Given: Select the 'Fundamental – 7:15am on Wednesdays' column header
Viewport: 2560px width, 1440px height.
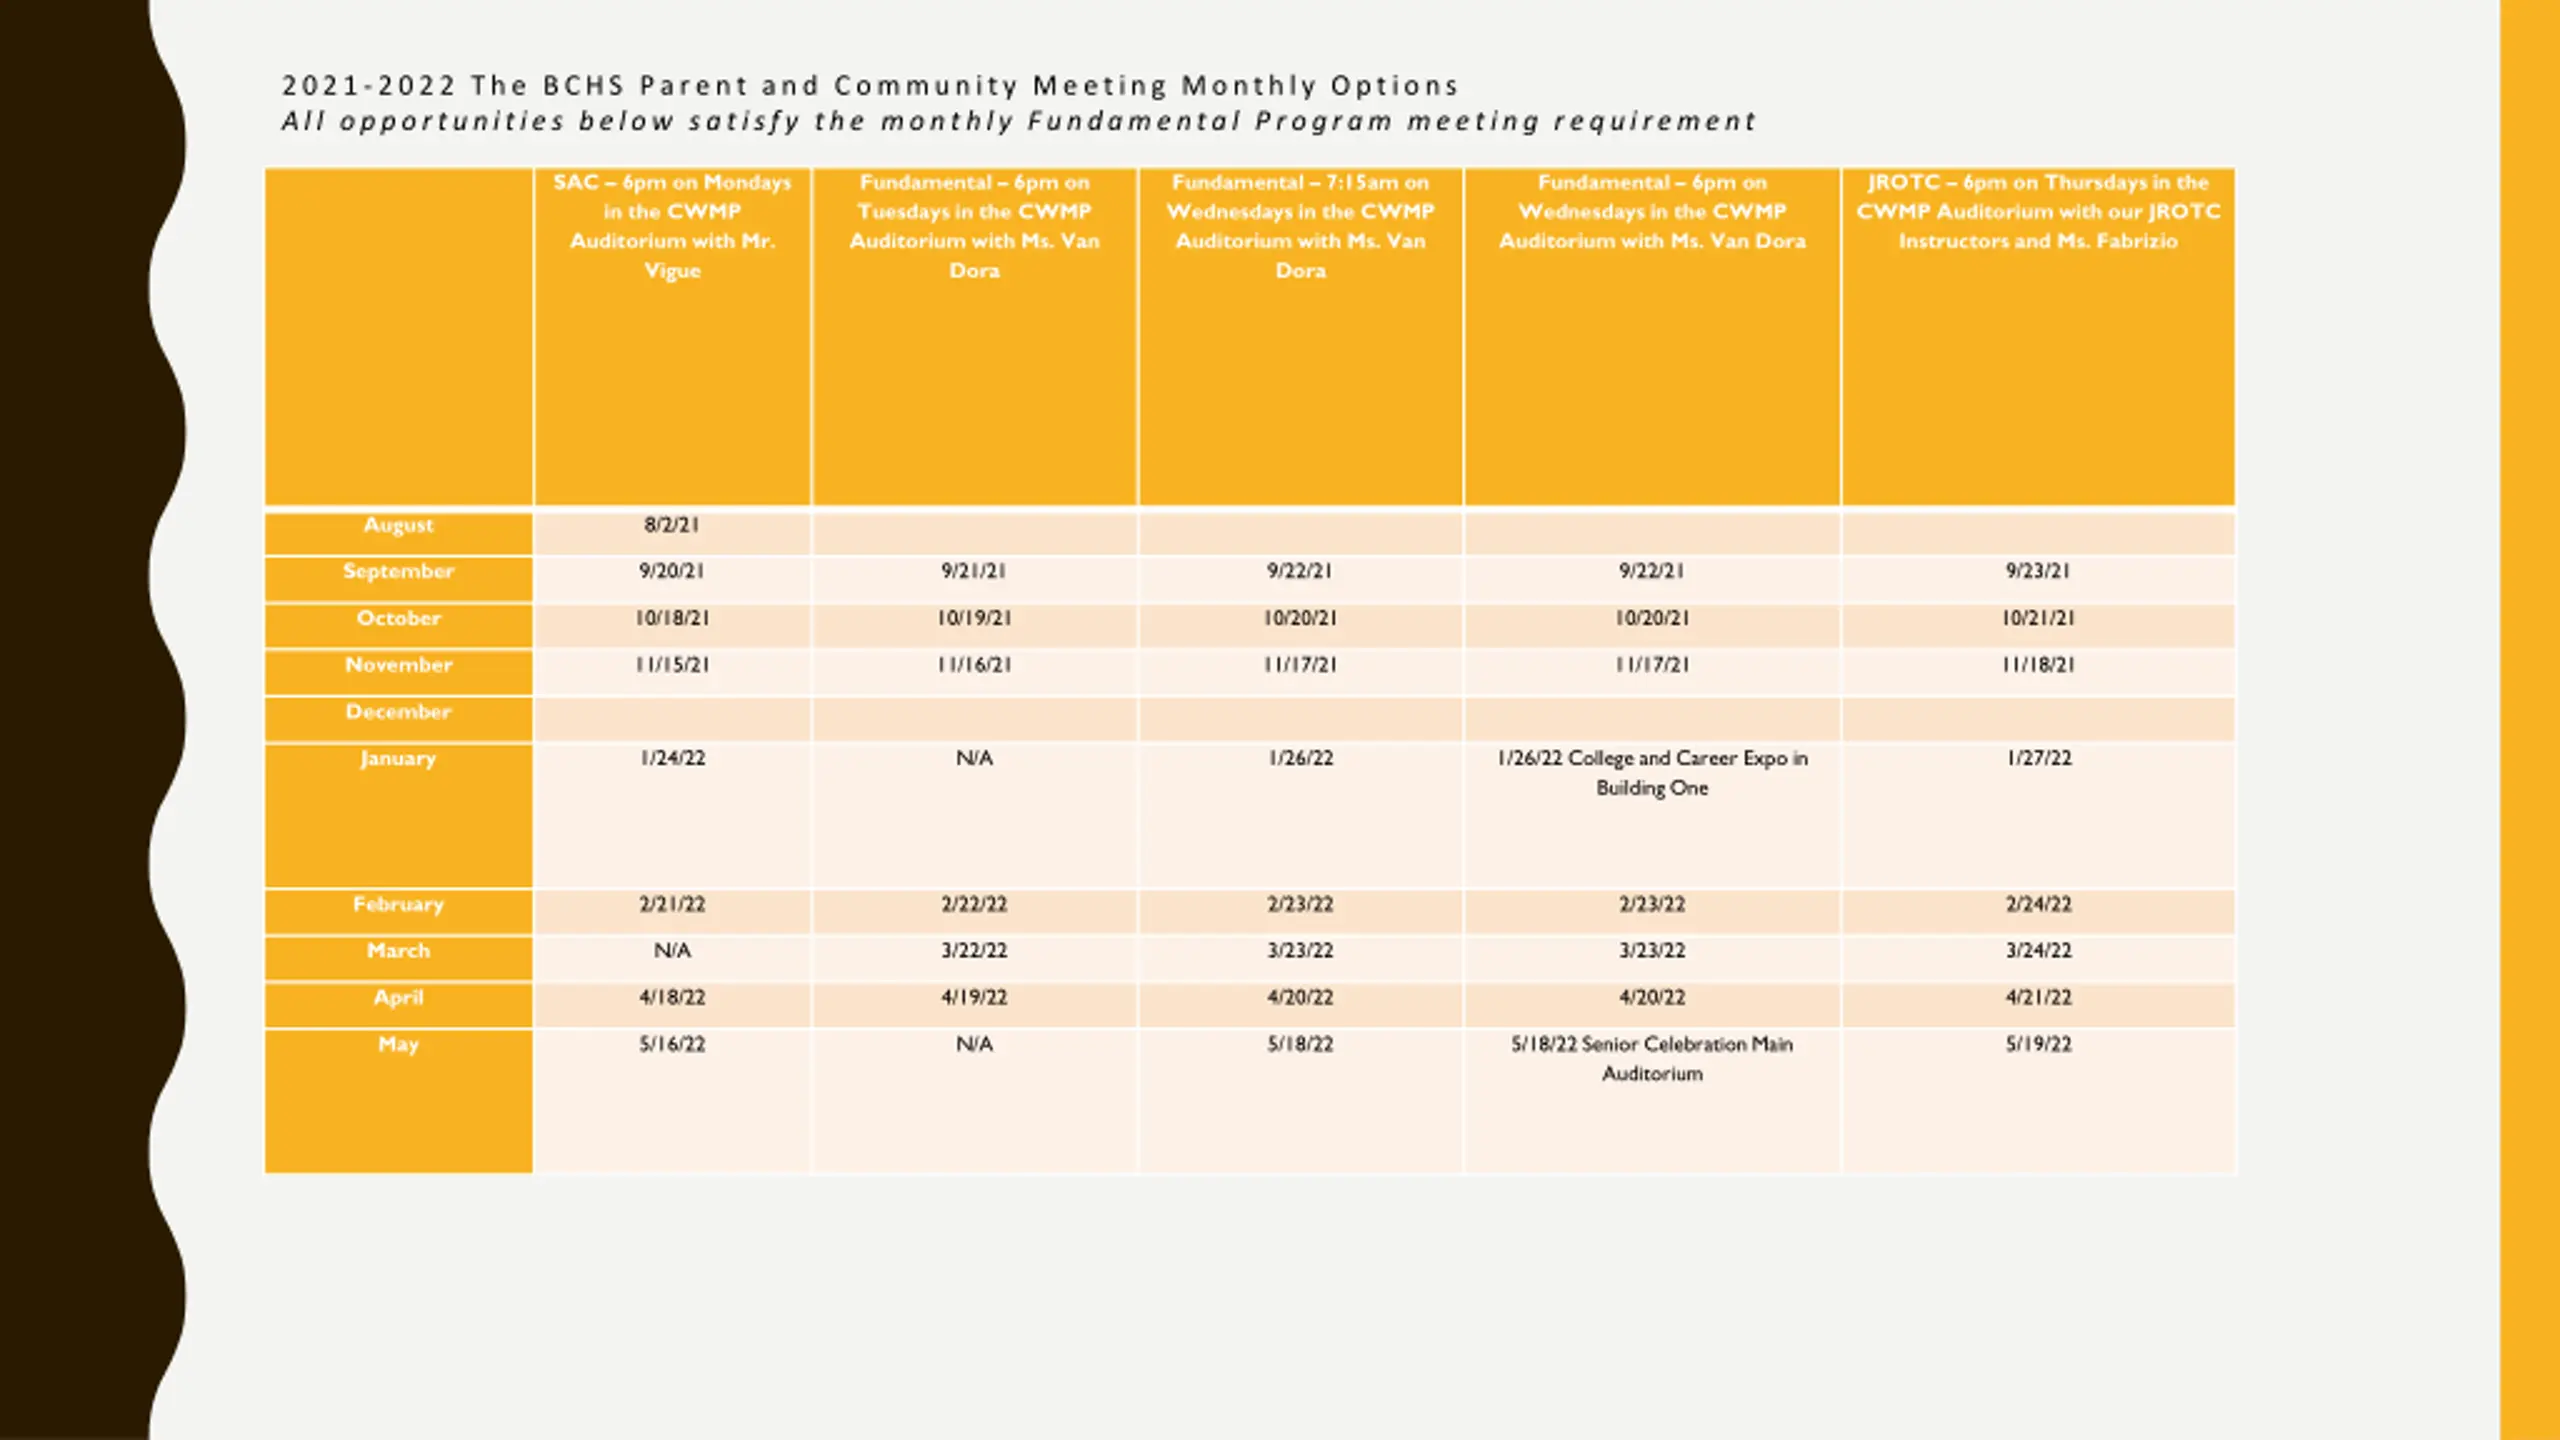Looking at the screenshot, I should [x=1300, y=337].
